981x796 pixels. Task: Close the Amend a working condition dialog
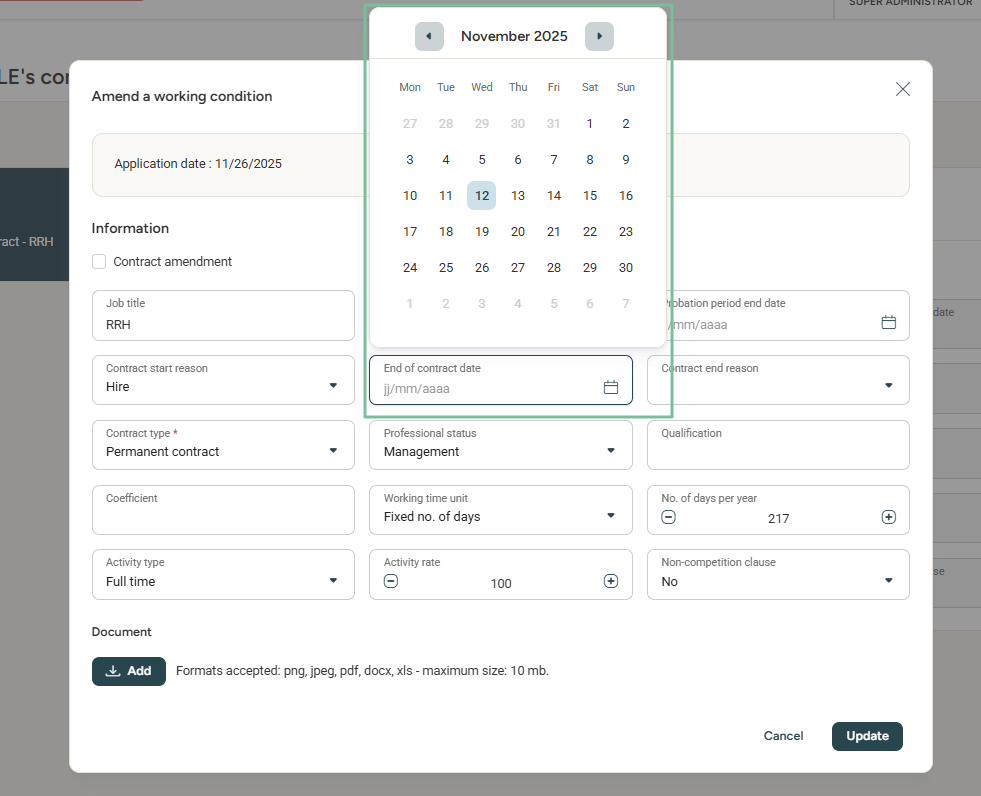click(x=902, y=89)
